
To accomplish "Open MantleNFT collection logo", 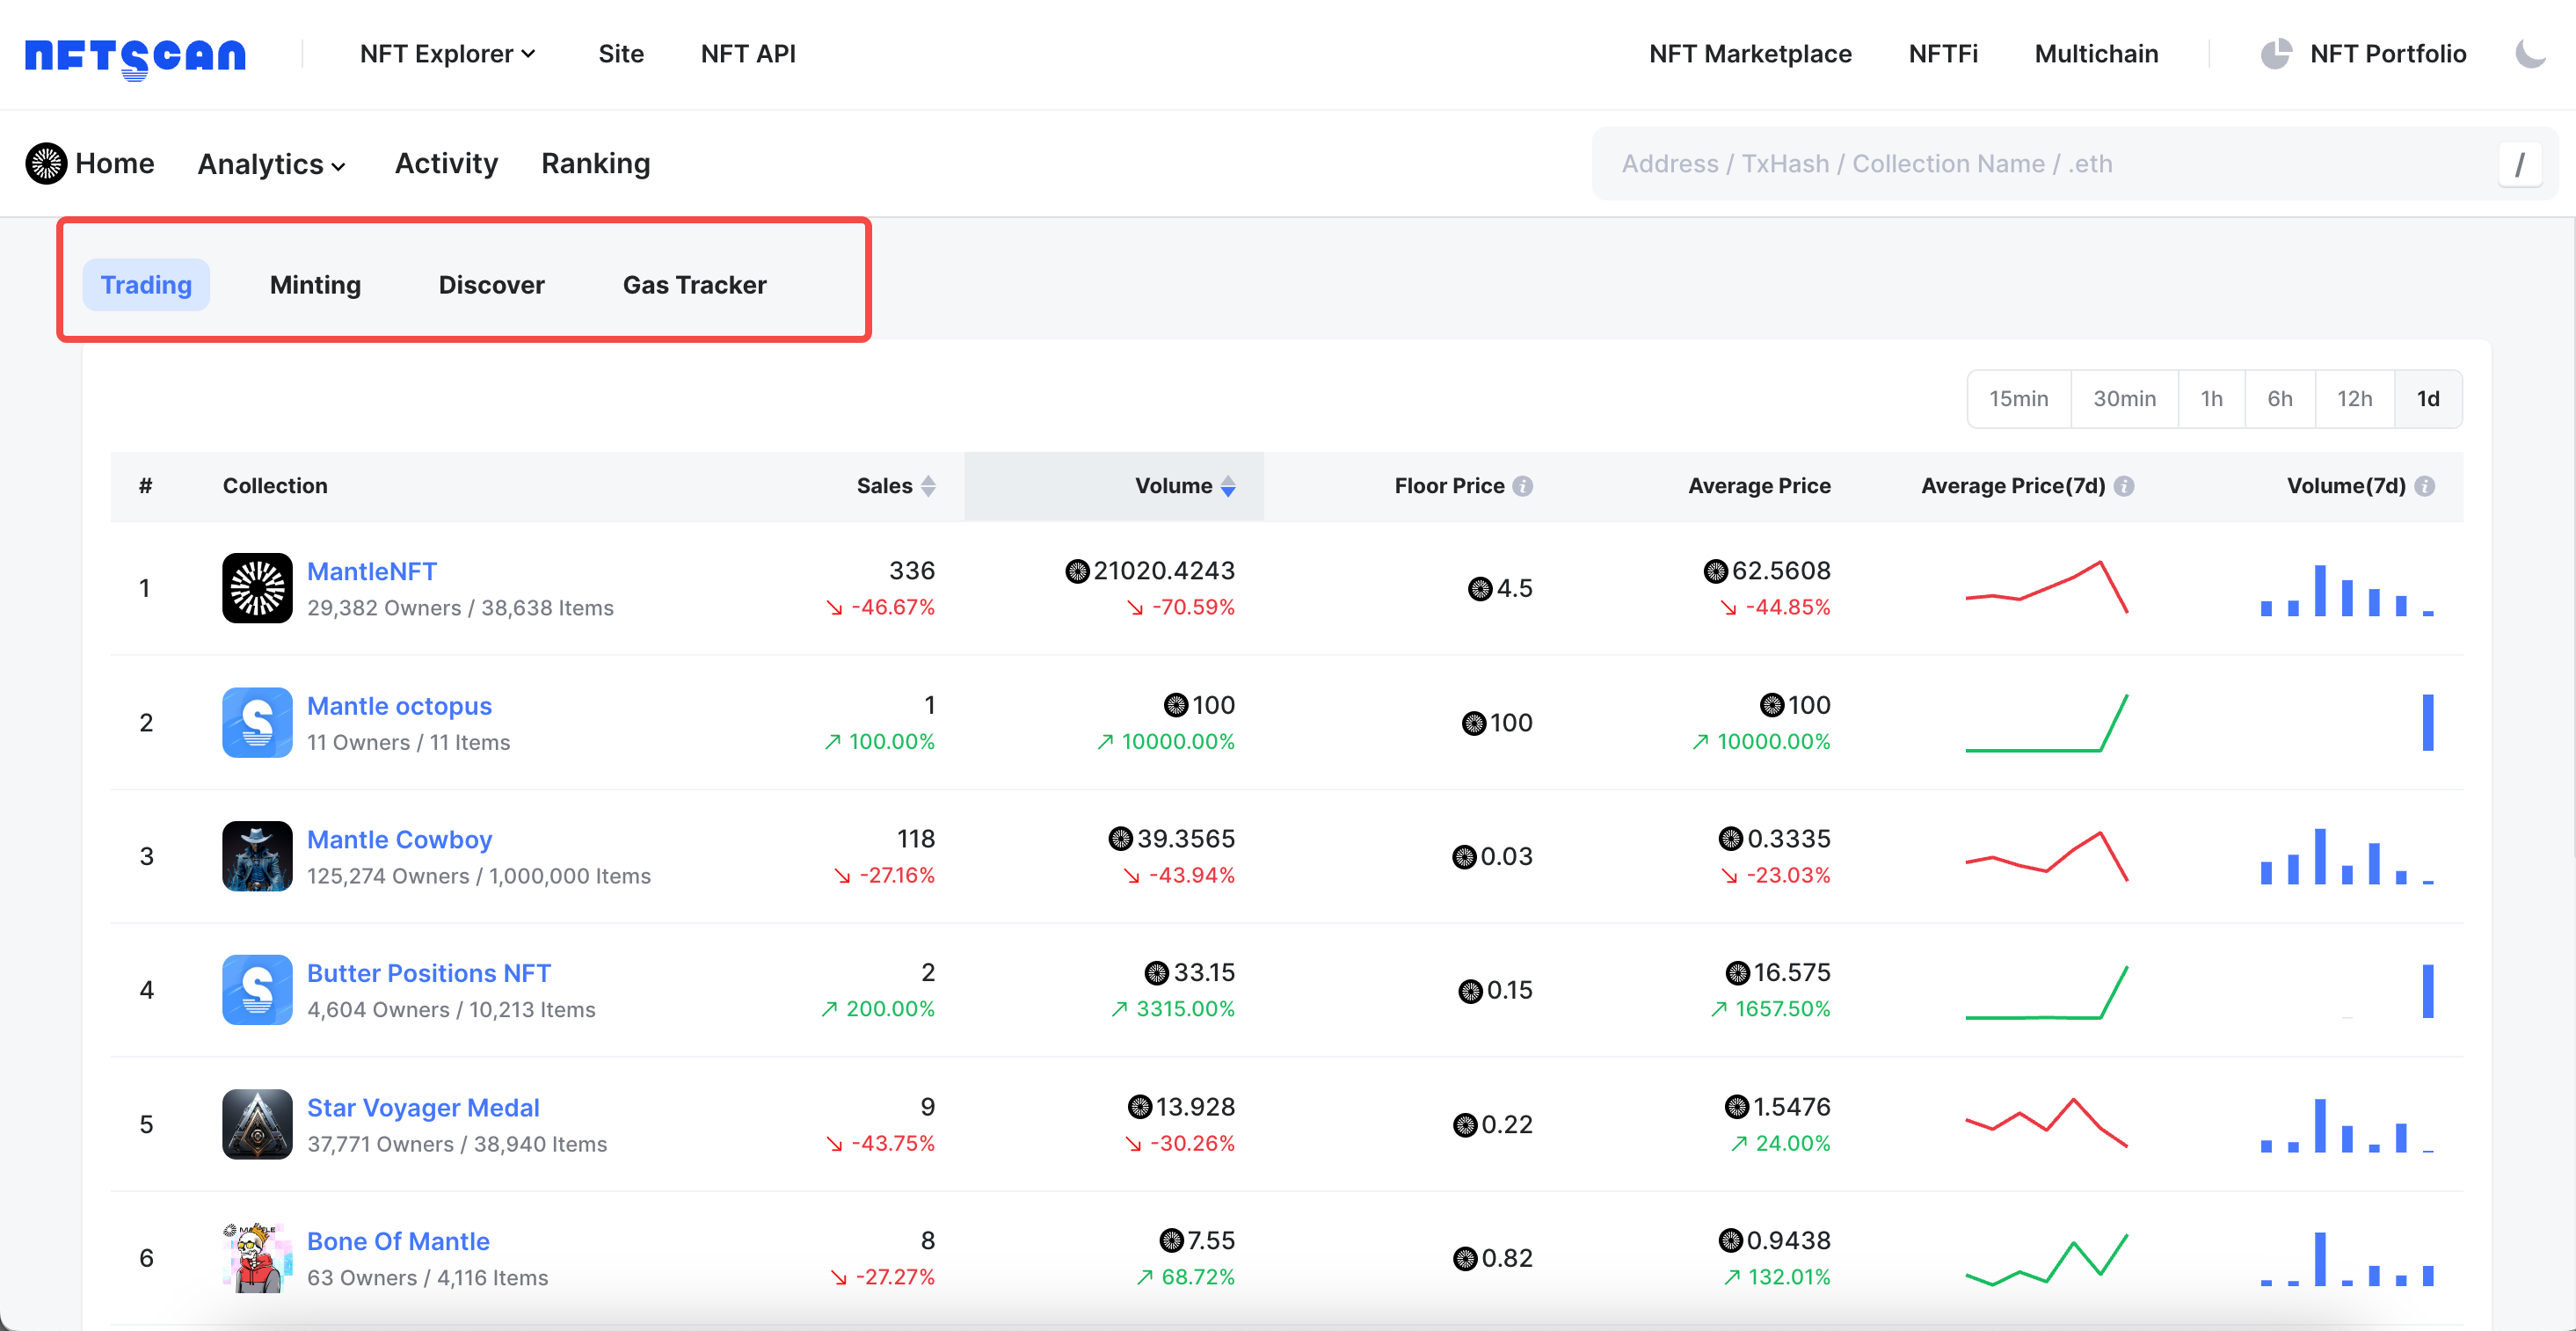I will [257, 588].
